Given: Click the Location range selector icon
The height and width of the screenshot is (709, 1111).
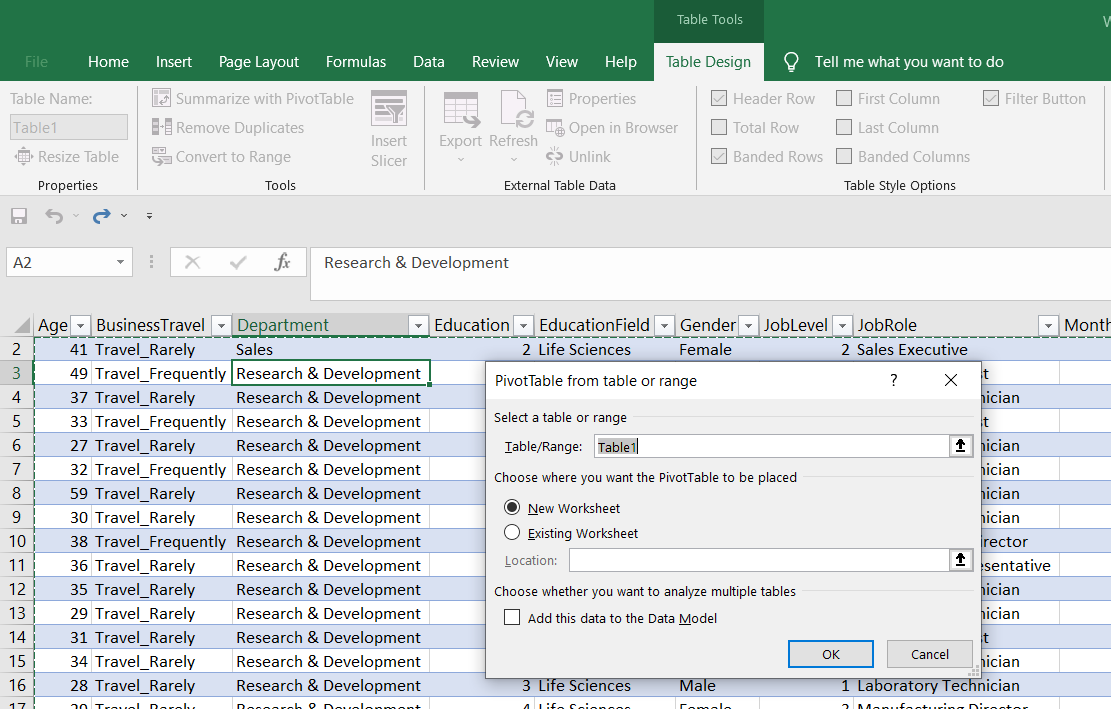Looking at the screenshot, I should [x=961, y=560].
